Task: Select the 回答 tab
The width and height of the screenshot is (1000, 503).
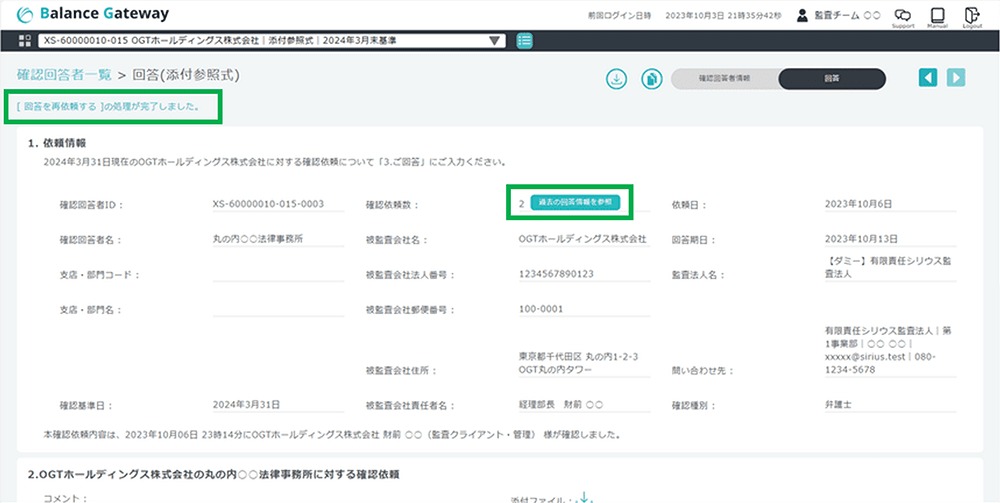Action: (x=832, y=78)
